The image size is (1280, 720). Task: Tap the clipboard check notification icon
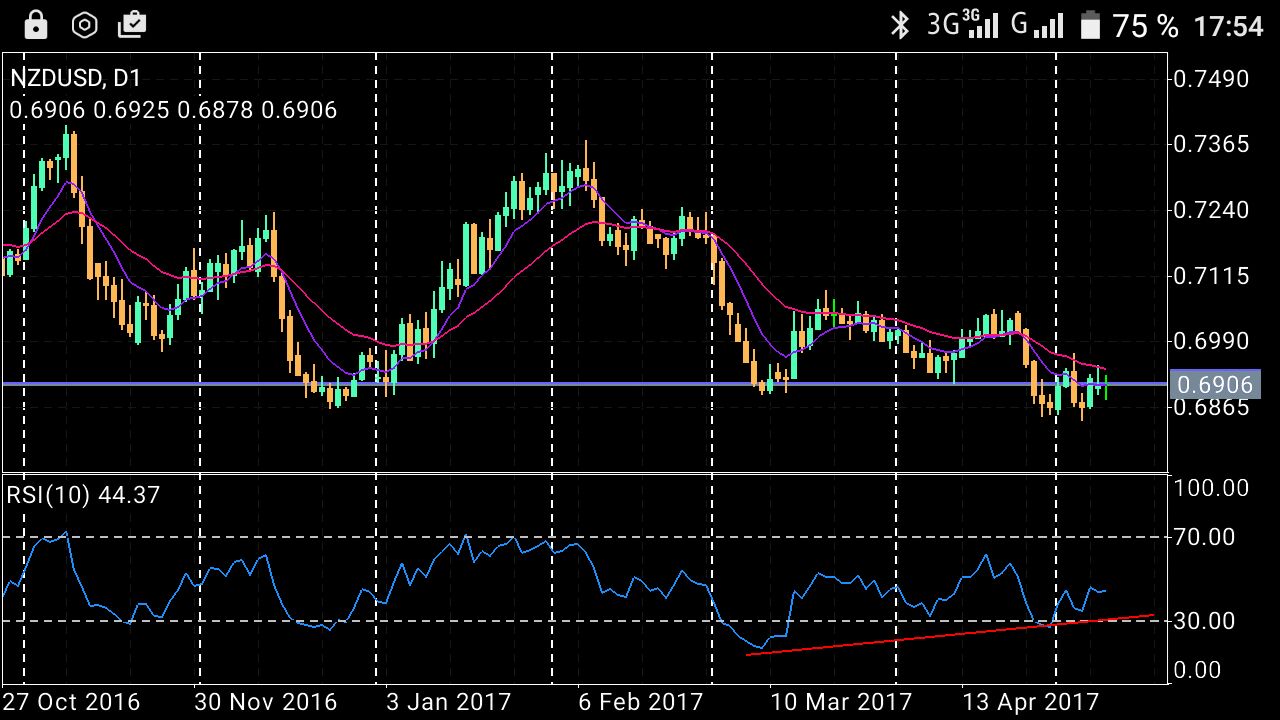(132, 25)
